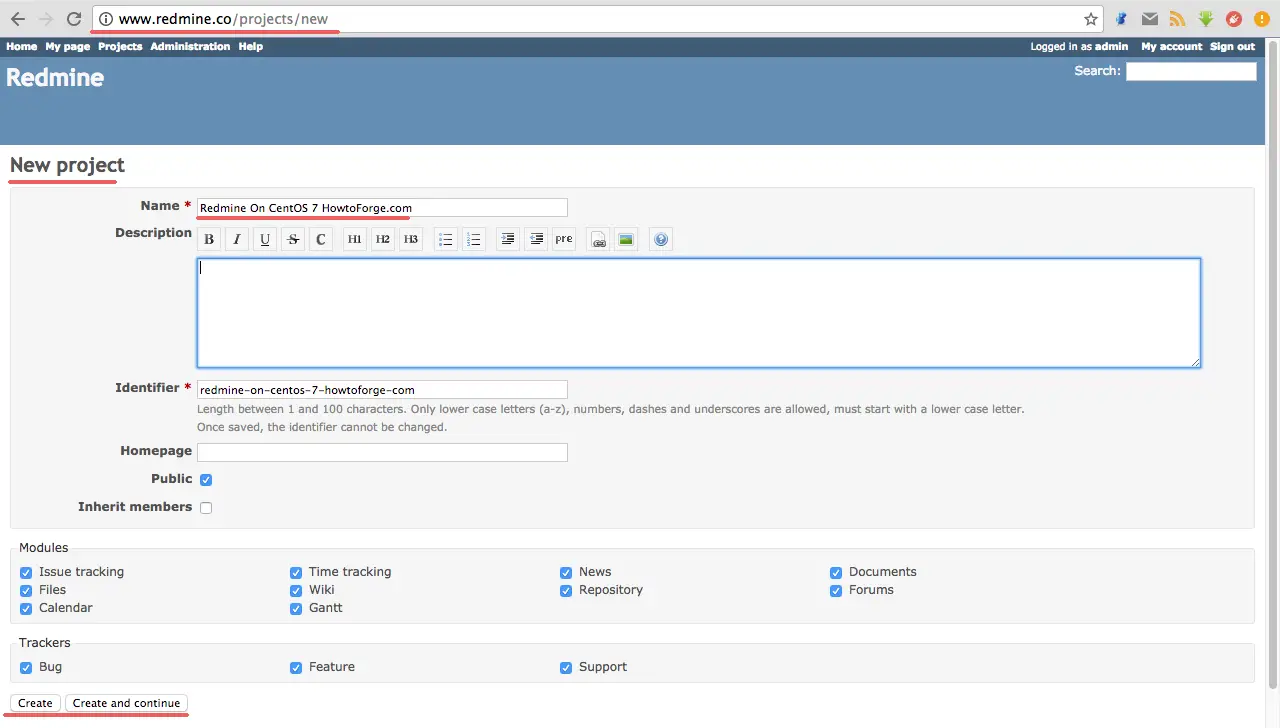Image resolution: width=1280 pixels, height=728 pixels.
Task: Insert an ordered numbered list
Action: 474,239
